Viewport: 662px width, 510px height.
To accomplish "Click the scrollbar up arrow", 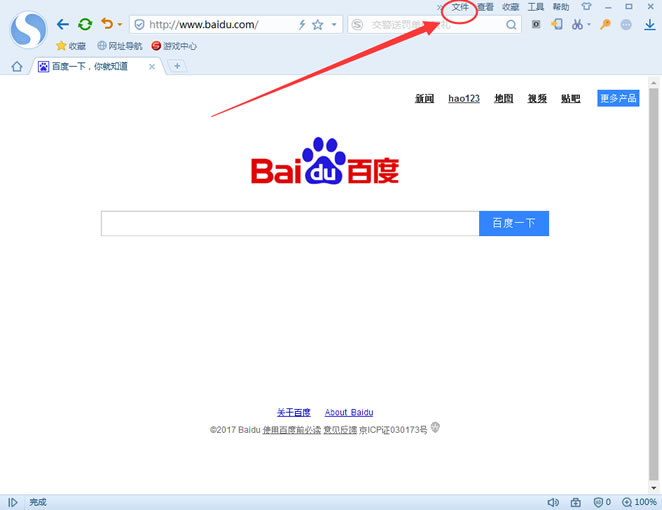I will tap(653, 83).
